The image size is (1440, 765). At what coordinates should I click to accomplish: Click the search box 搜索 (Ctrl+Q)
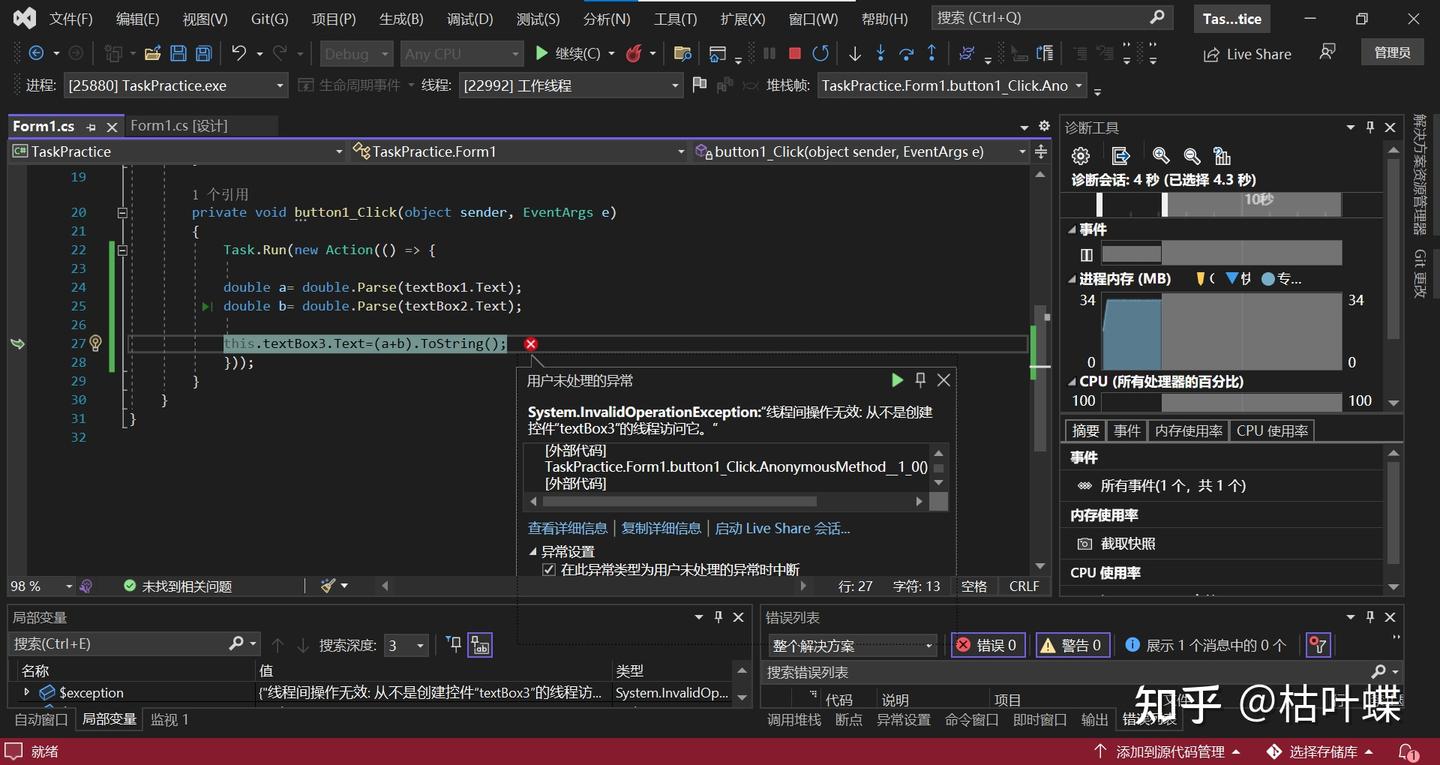[x=1052, y=17]
